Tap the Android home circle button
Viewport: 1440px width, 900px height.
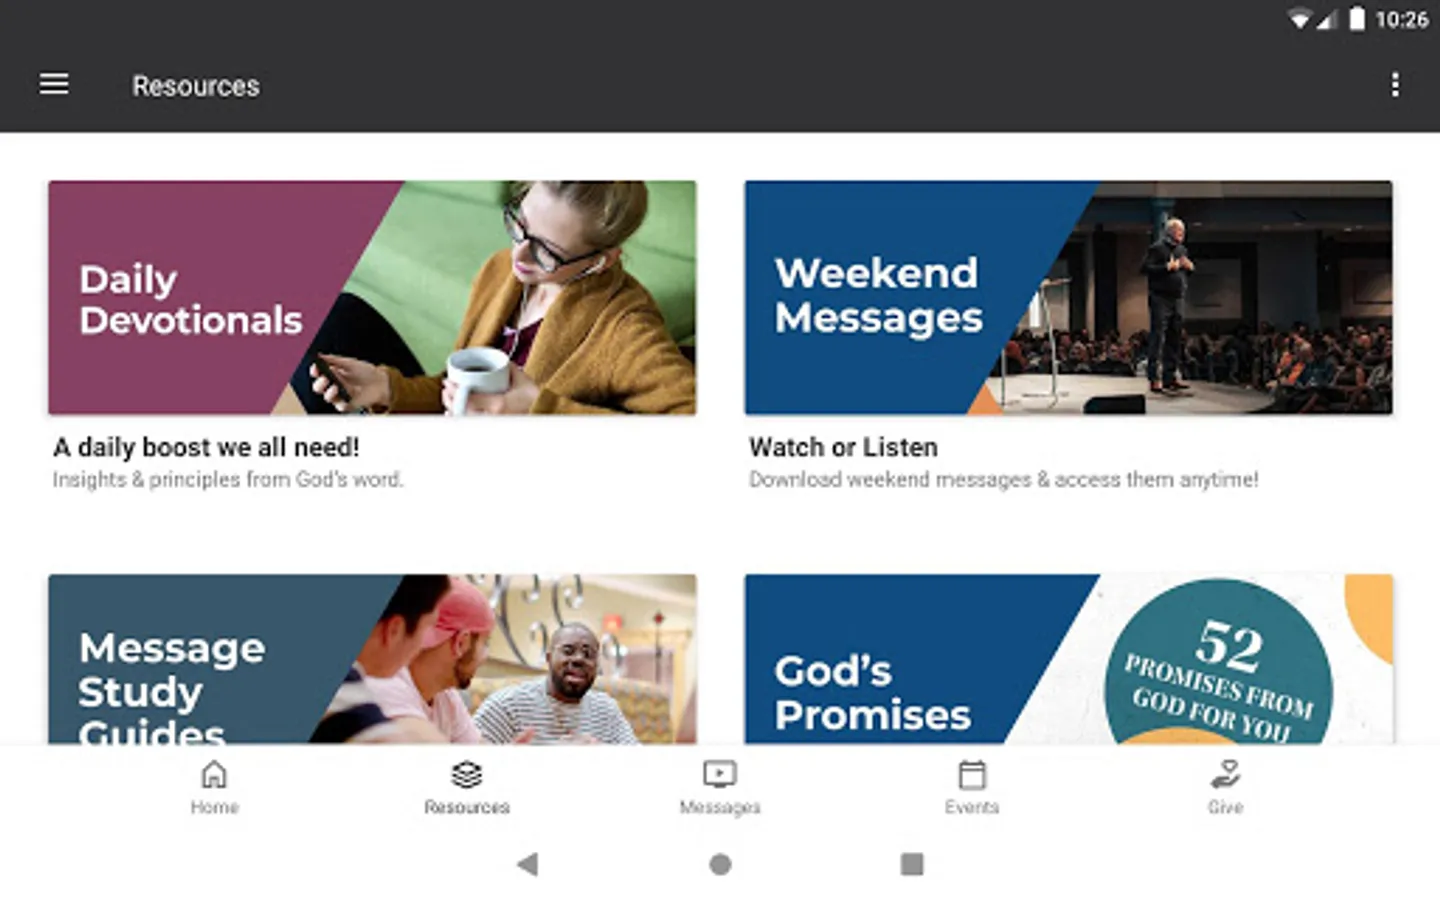point(720,864)
